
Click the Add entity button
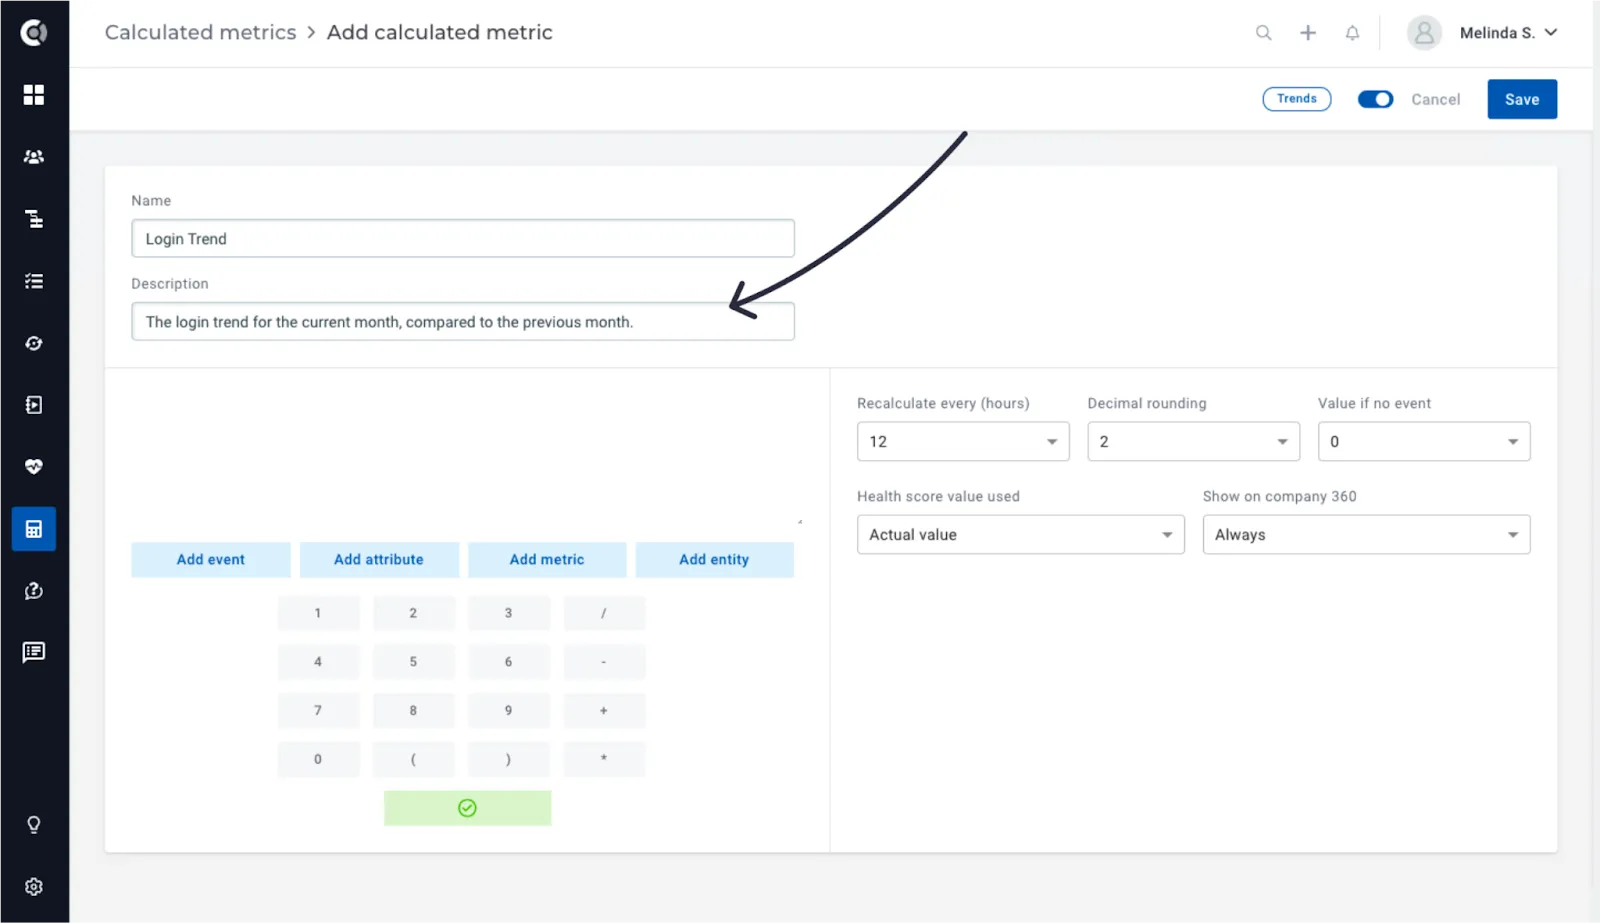tap(714, 560)
